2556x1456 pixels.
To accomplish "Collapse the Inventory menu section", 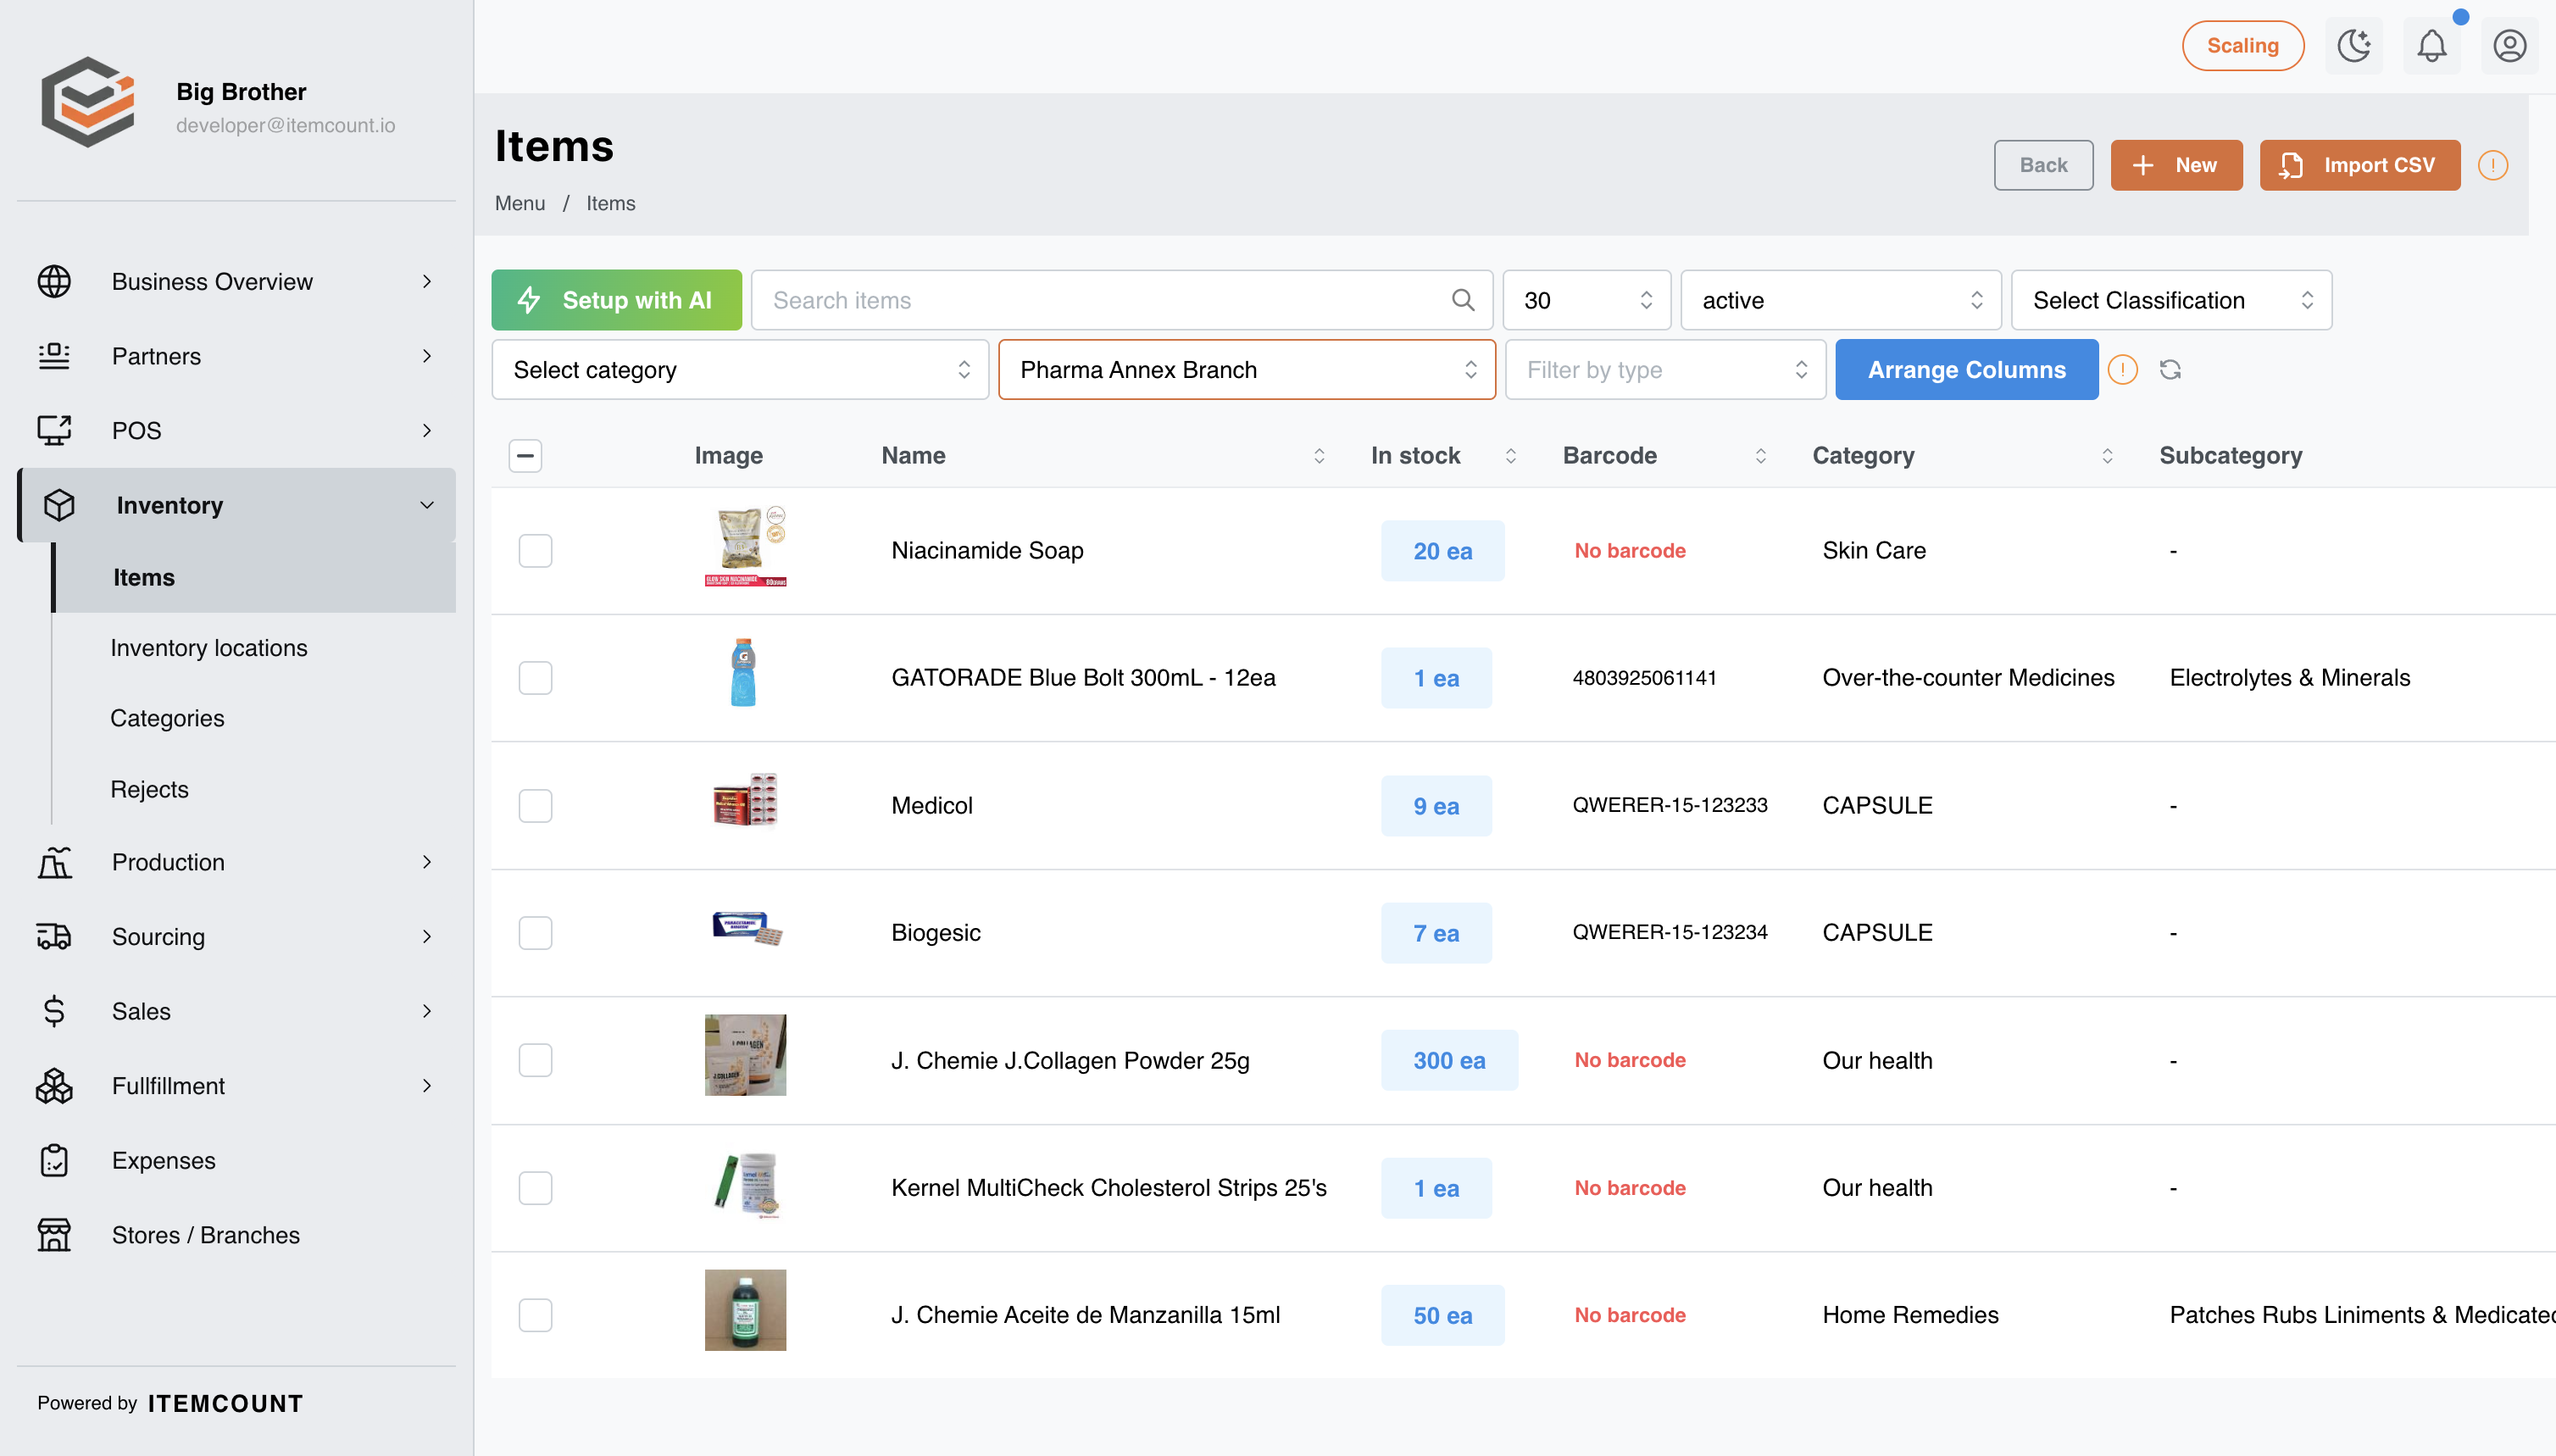I will point(237,505).
